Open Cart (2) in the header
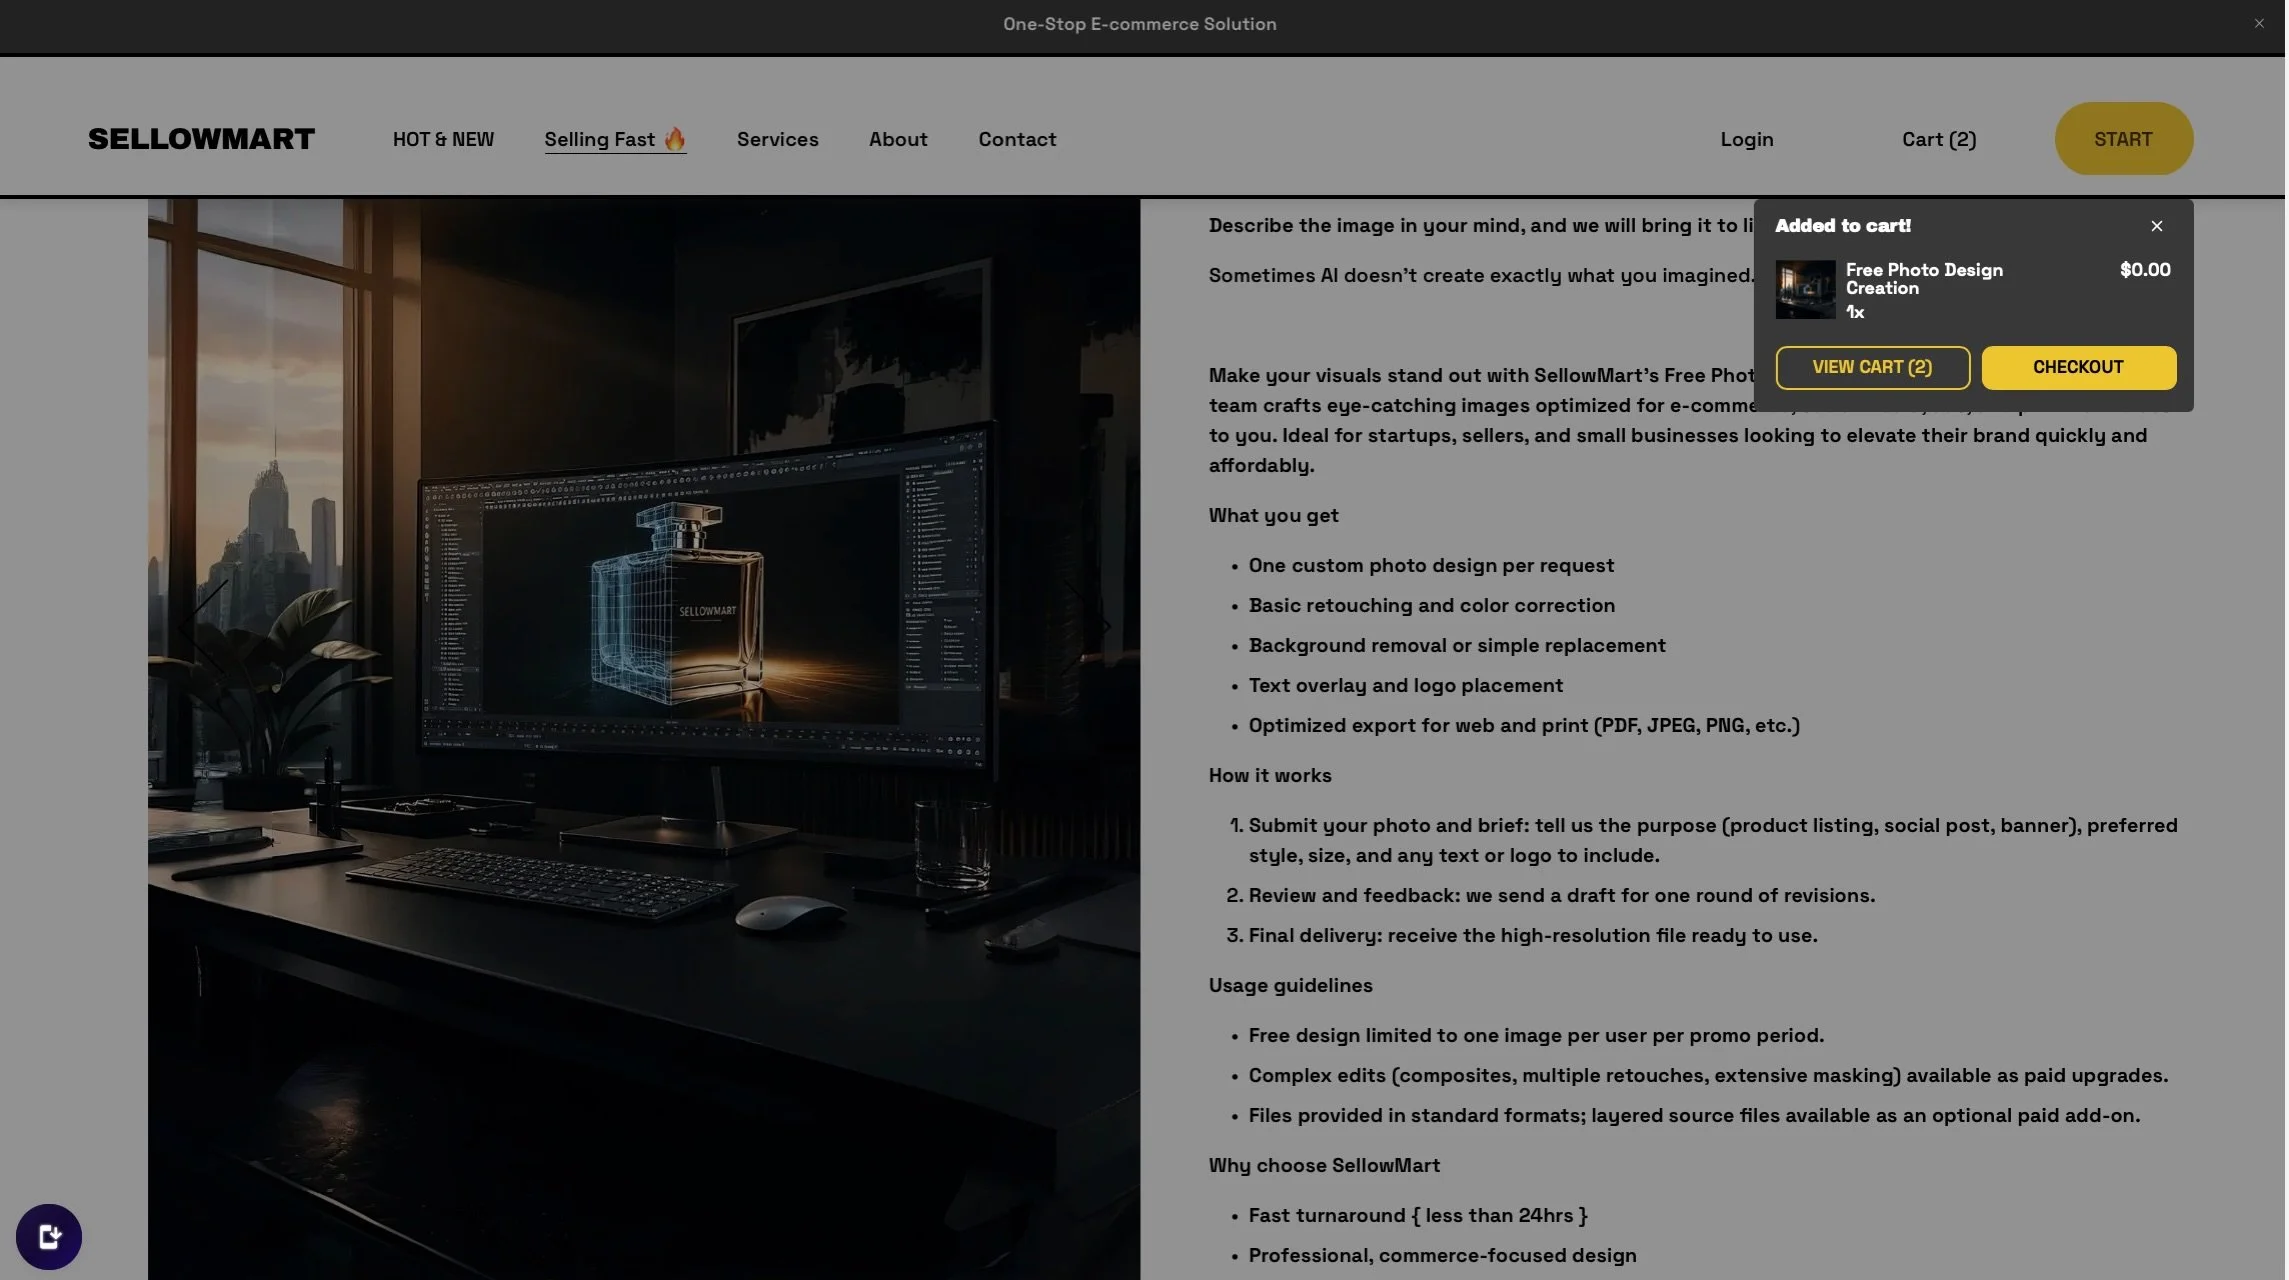Viewport: 2289px width, 1280px height. pyautogui.click(x=1939, y=139)
